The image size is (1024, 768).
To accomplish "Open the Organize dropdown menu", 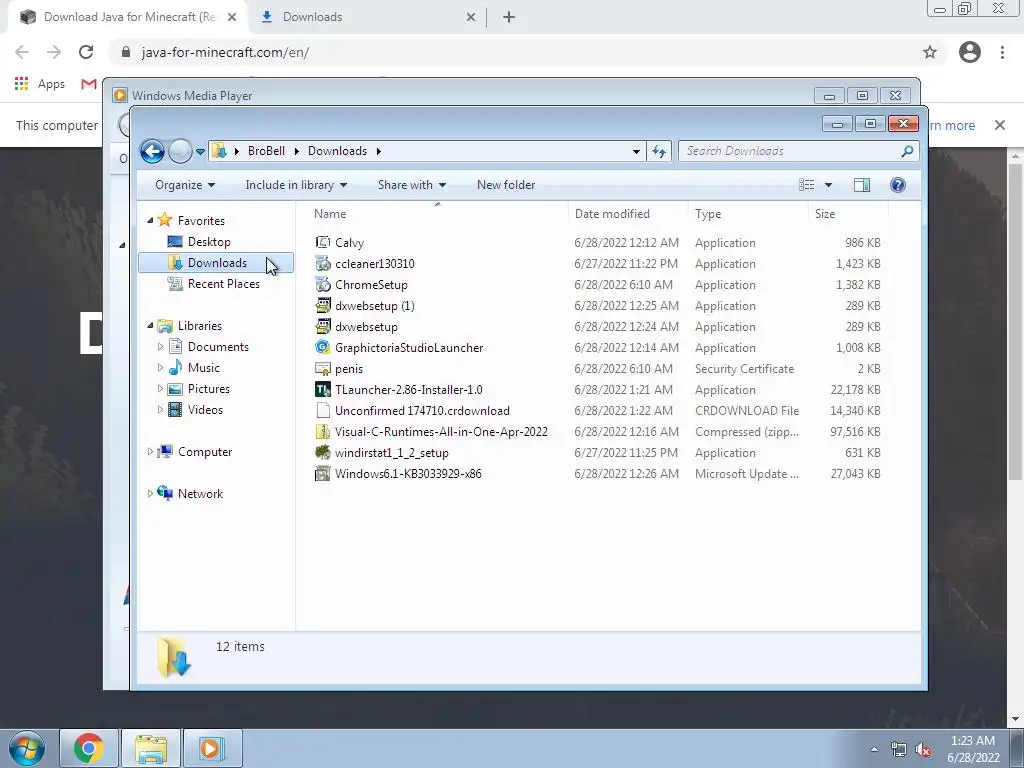I will click(184, 185).
